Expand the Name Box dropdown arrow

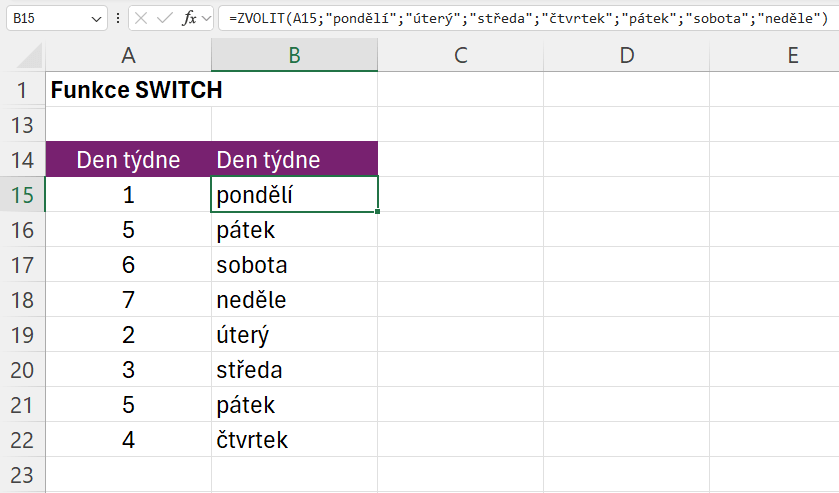[96, 18]
